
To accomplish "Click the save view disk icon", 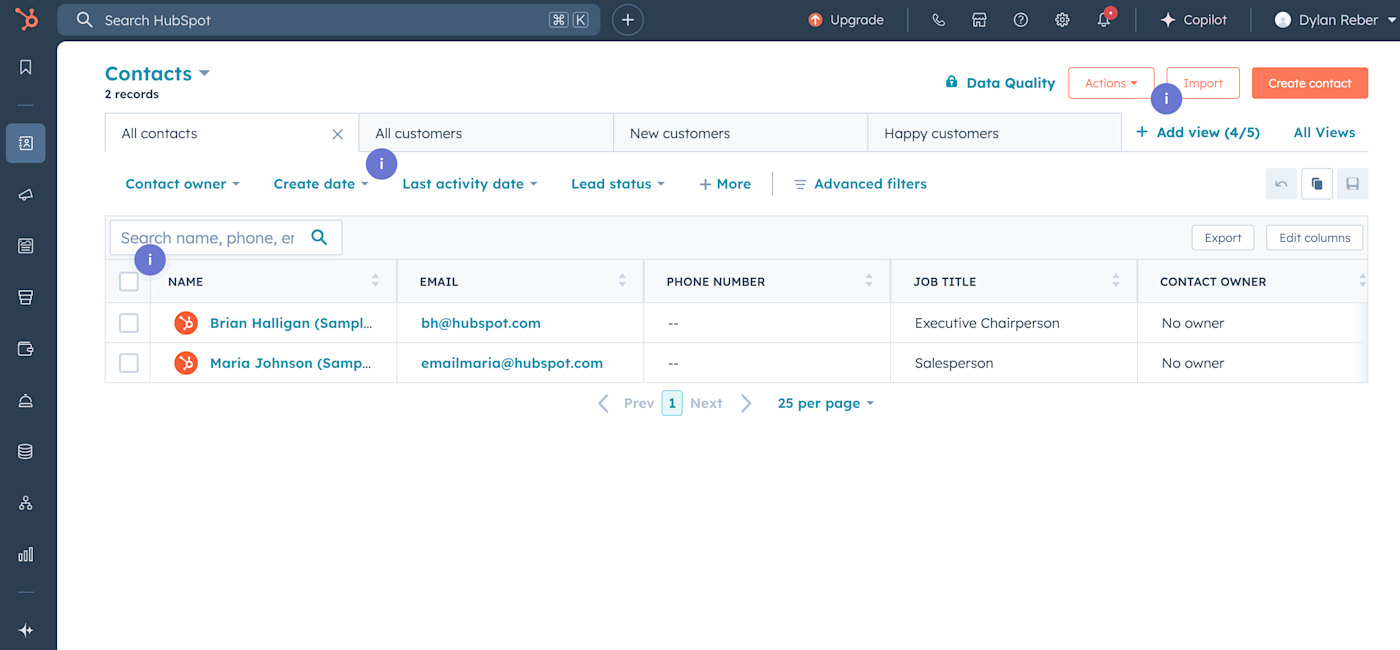I will [1352, 184].
